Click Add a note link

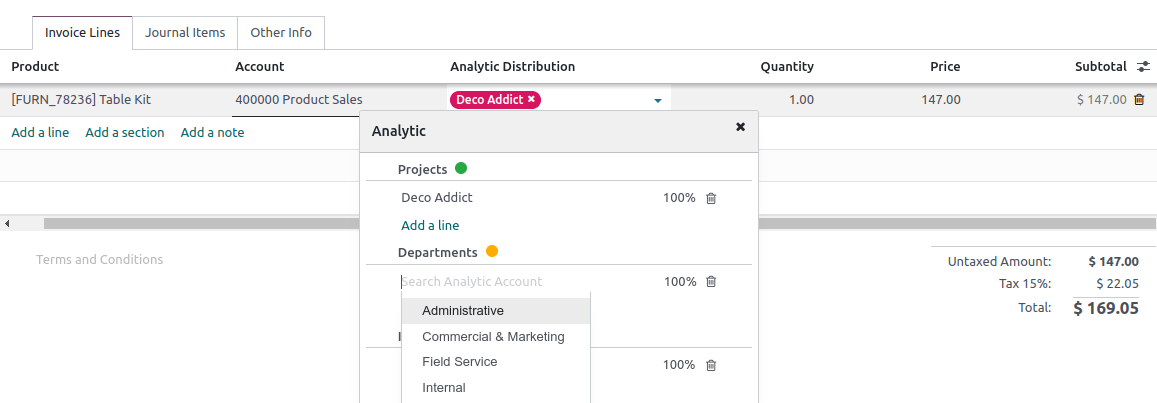point(212,132)
